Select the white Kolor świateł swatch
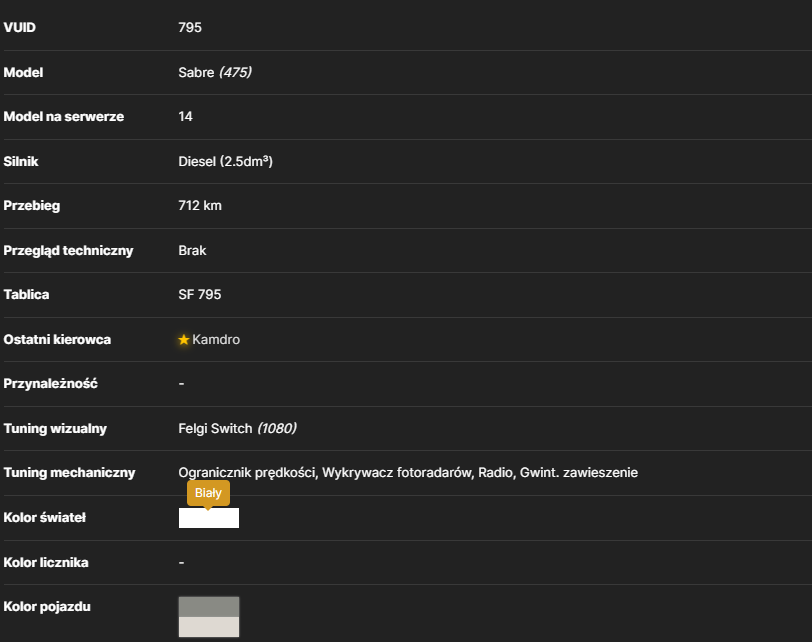The height and width of the screenshot is (642, 812). click(x=209, y=518)
